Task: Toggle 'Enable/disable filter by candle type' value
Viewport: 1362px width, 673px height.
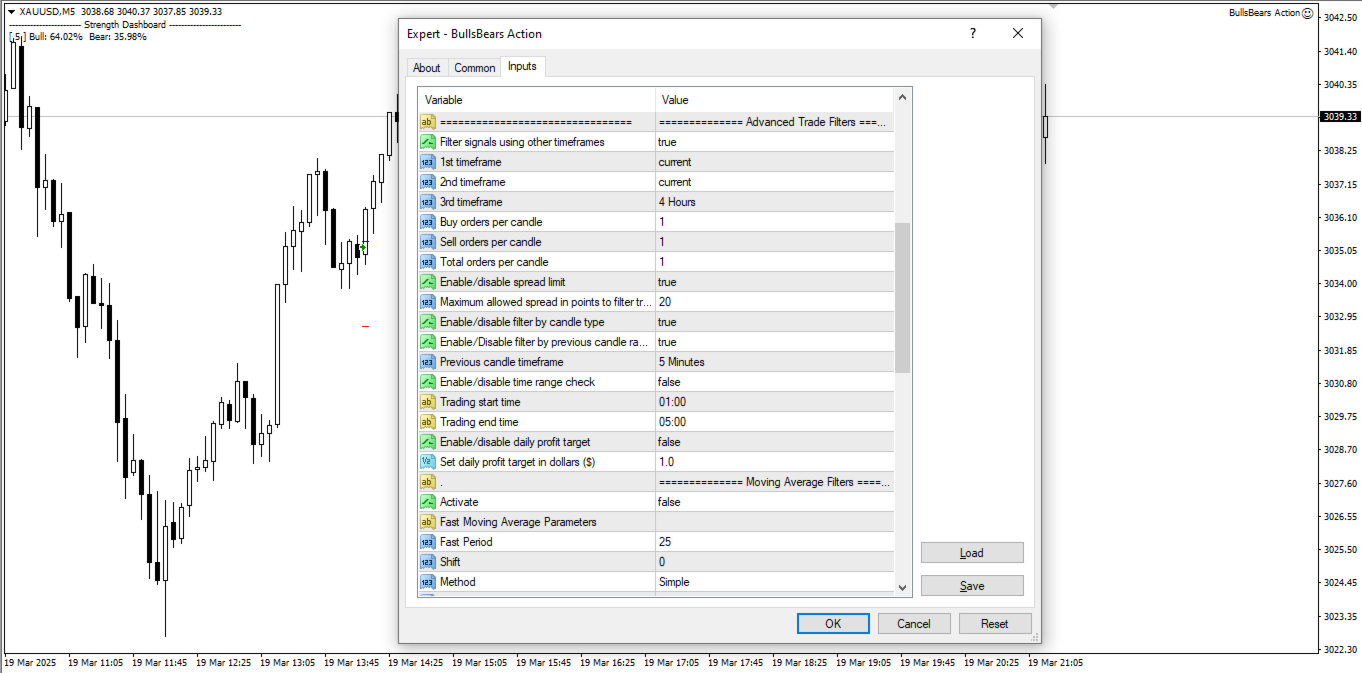Action: (775, 322)
